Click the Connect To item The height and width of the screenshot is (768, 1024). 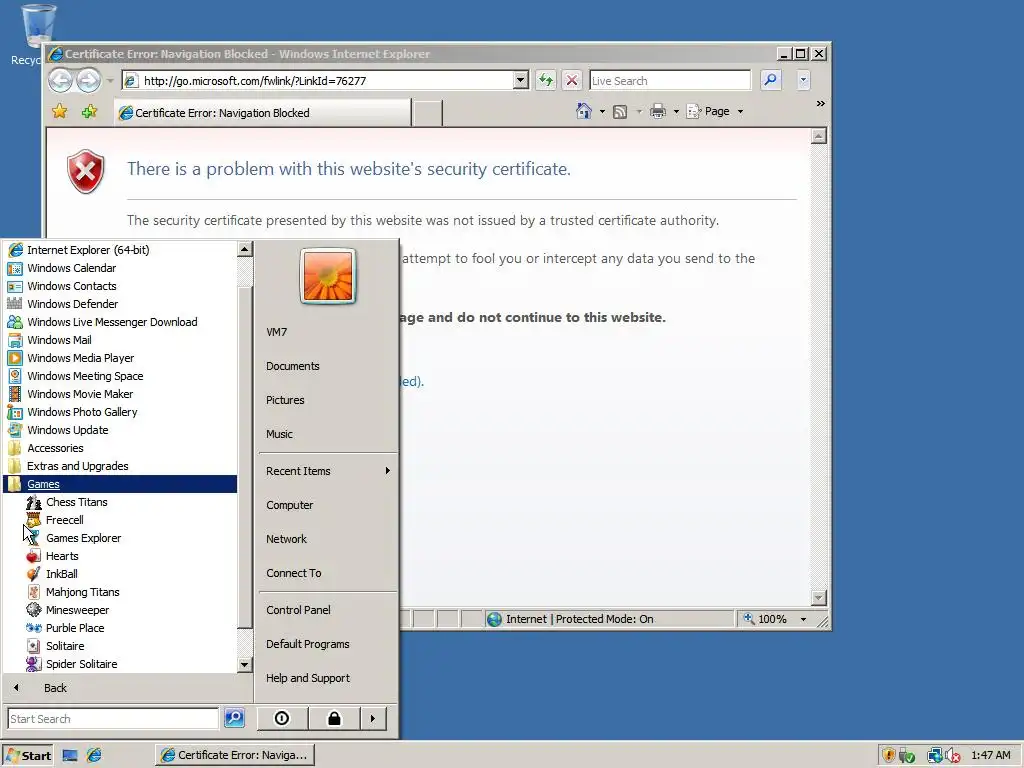(x=293, y=573)
